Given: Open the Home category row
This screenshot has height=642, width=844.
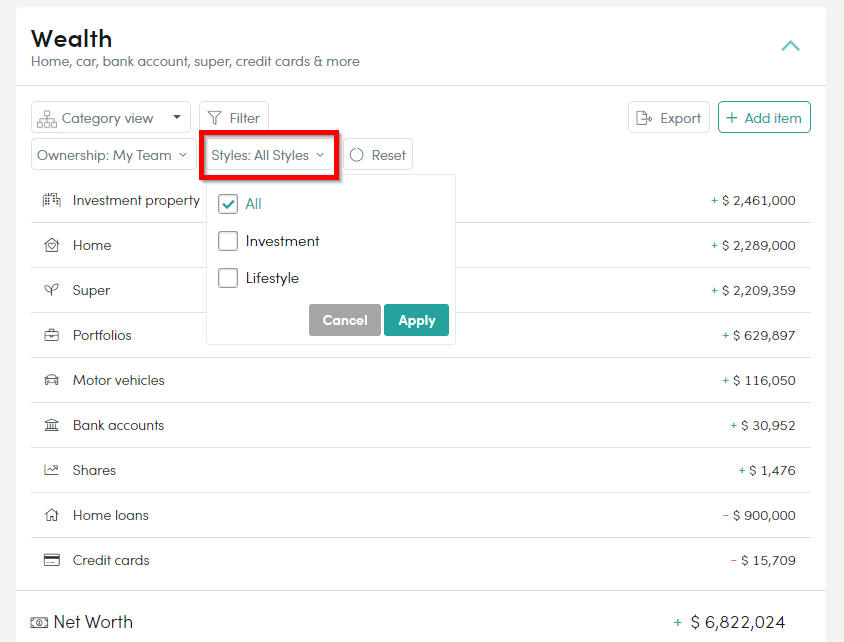Looking at the screenshot, I should pos(421,245).
